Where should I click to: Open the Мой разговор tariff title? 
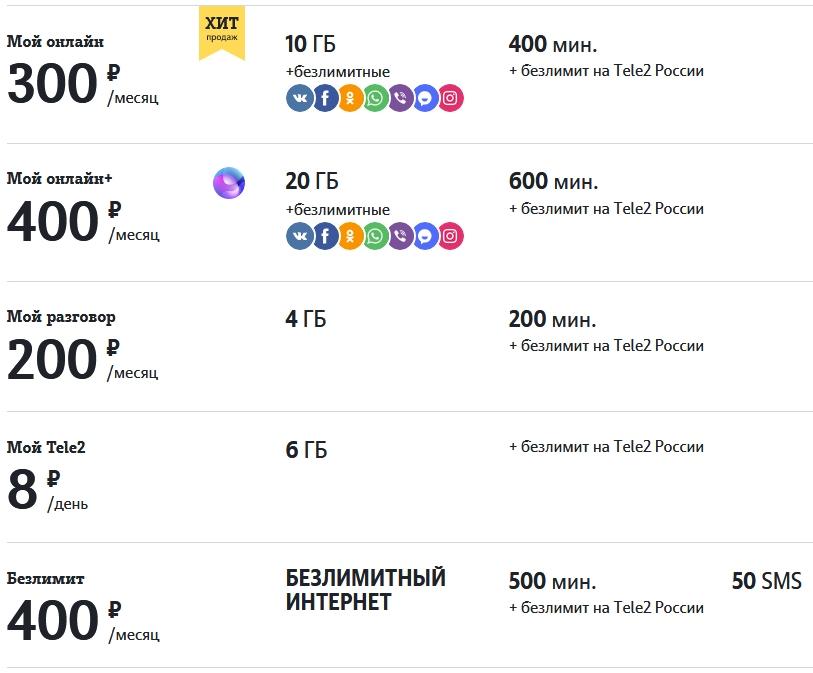(61, 317)
